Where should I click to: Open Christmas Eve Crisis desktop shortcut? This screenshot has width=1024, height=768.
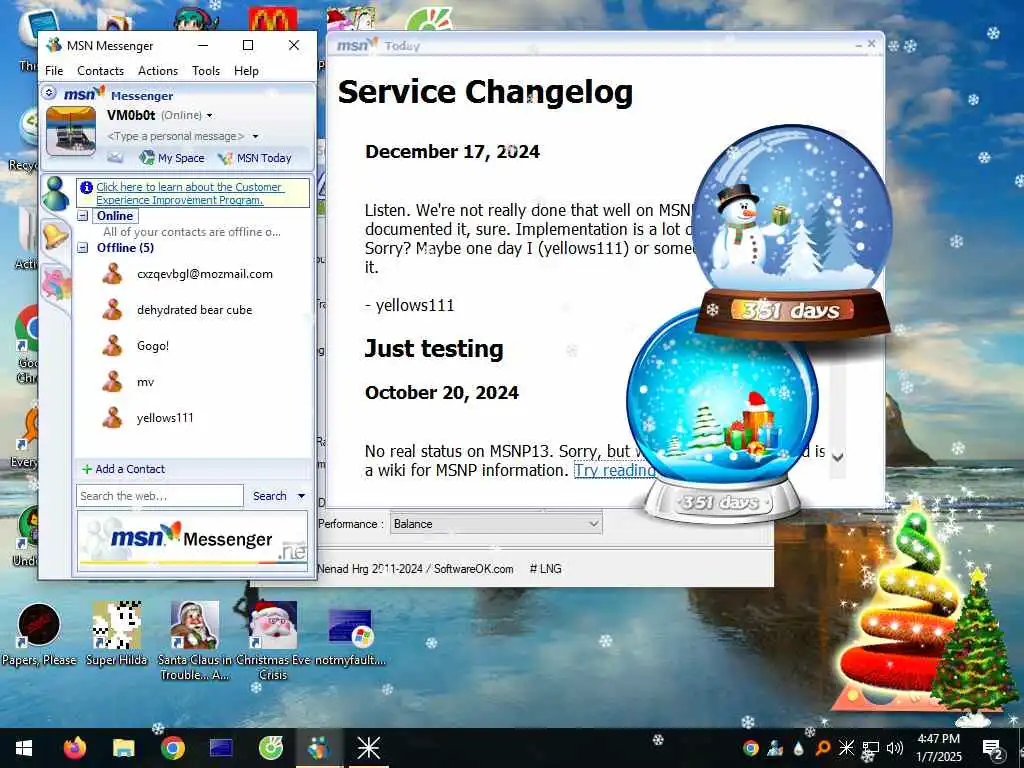273,640
